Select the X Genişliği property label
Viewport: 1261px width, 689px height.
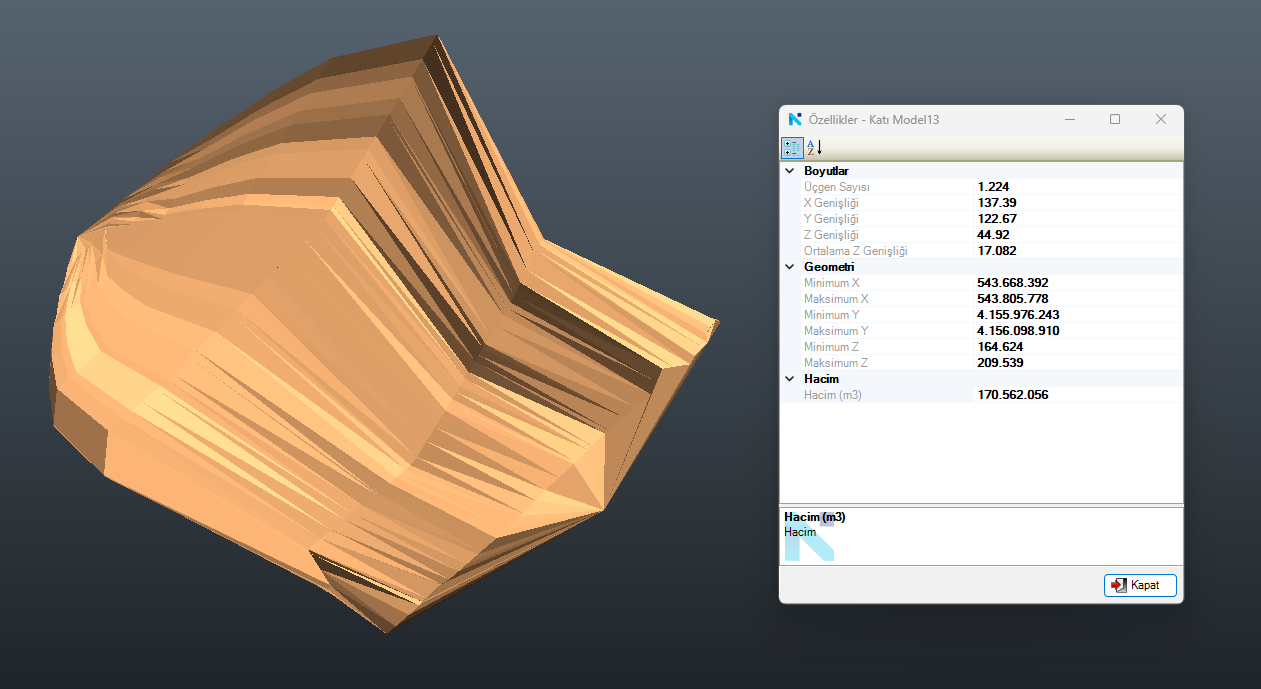click(832, 203)
